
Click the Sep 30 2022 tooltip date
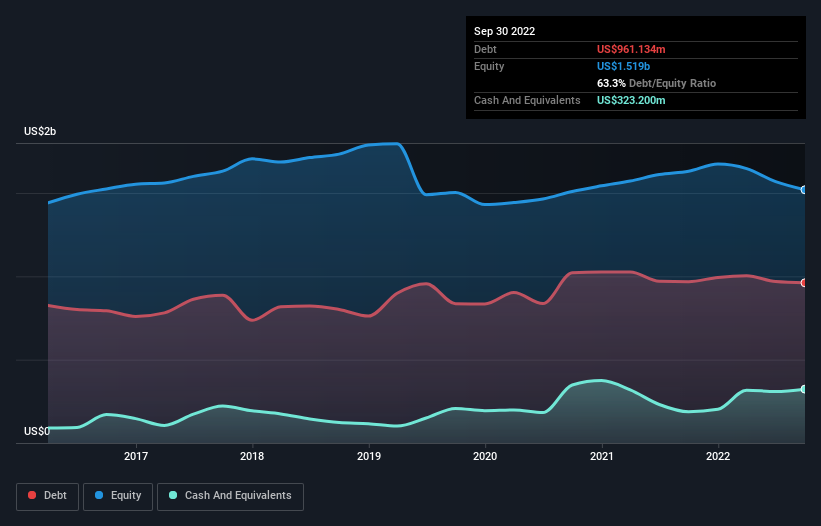click(x=504, y=31)
